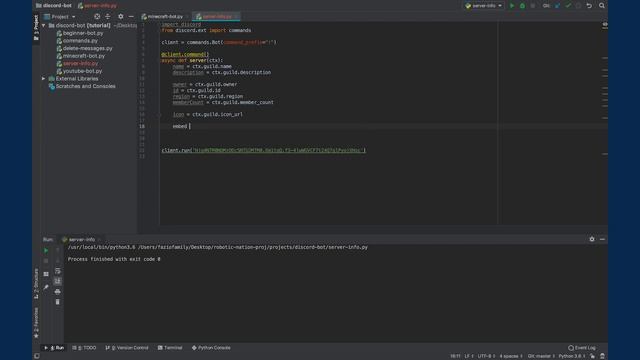Pin the Run tab with the pin icon
This screenshot has height=360, width=640.
pos(46,287)
